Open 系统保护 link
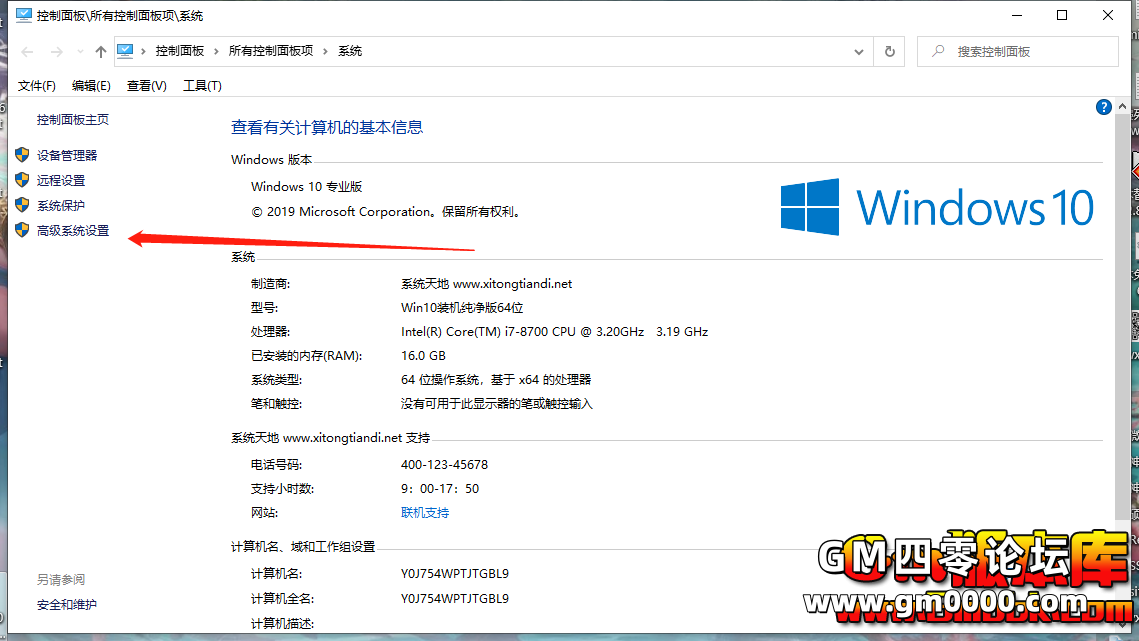Viewport: 1139px width, 641px height. (61, 206)
